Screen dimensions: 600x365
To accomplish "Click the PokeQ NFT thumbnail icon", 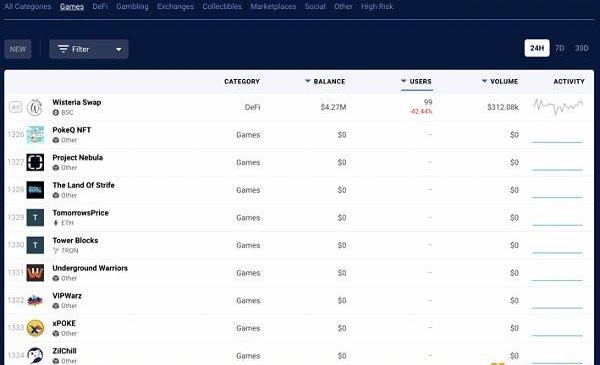I will 35,135.
